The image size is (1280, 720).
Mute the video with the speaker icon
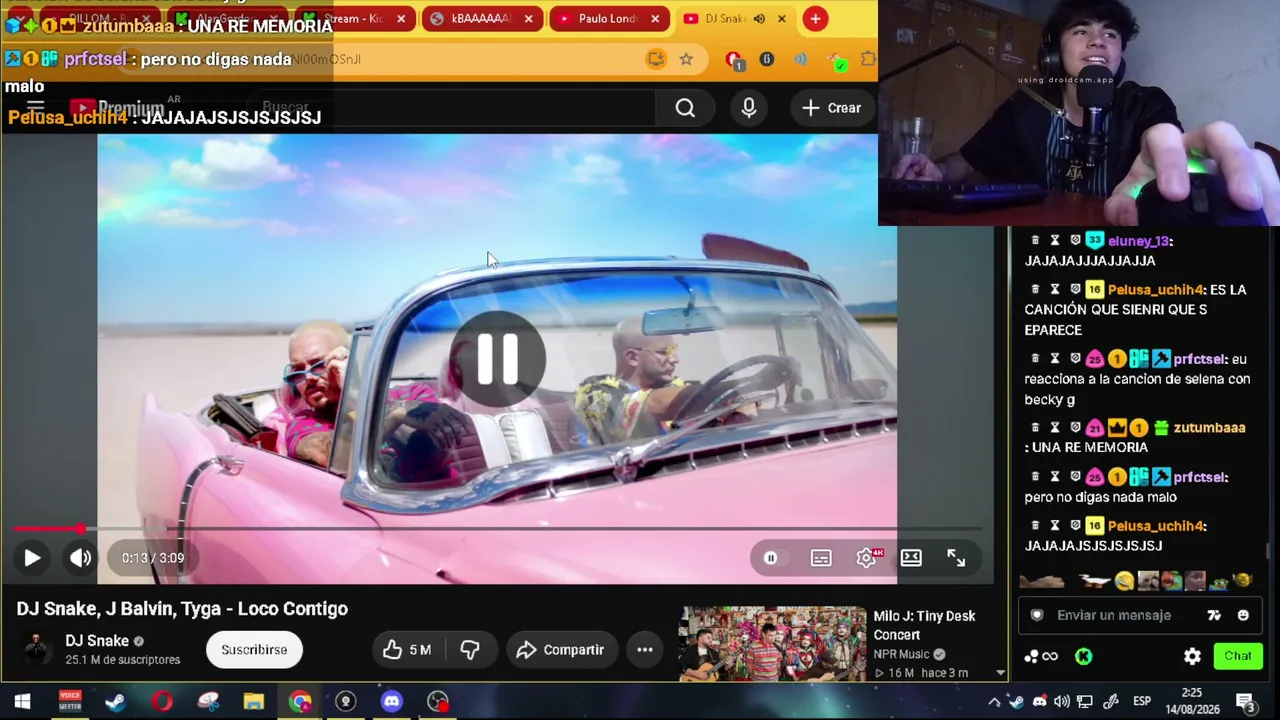81,558
